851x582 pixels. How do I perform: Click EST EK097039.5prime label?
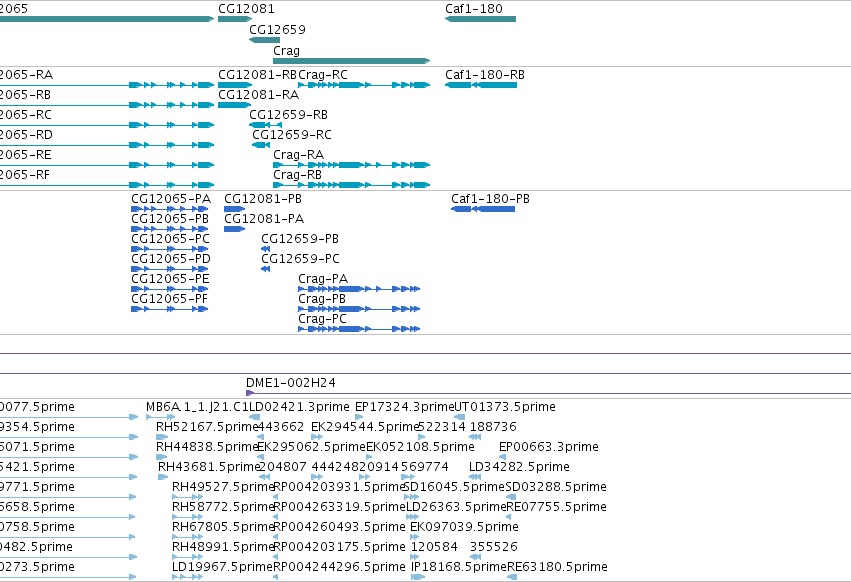tap(464, 528)
